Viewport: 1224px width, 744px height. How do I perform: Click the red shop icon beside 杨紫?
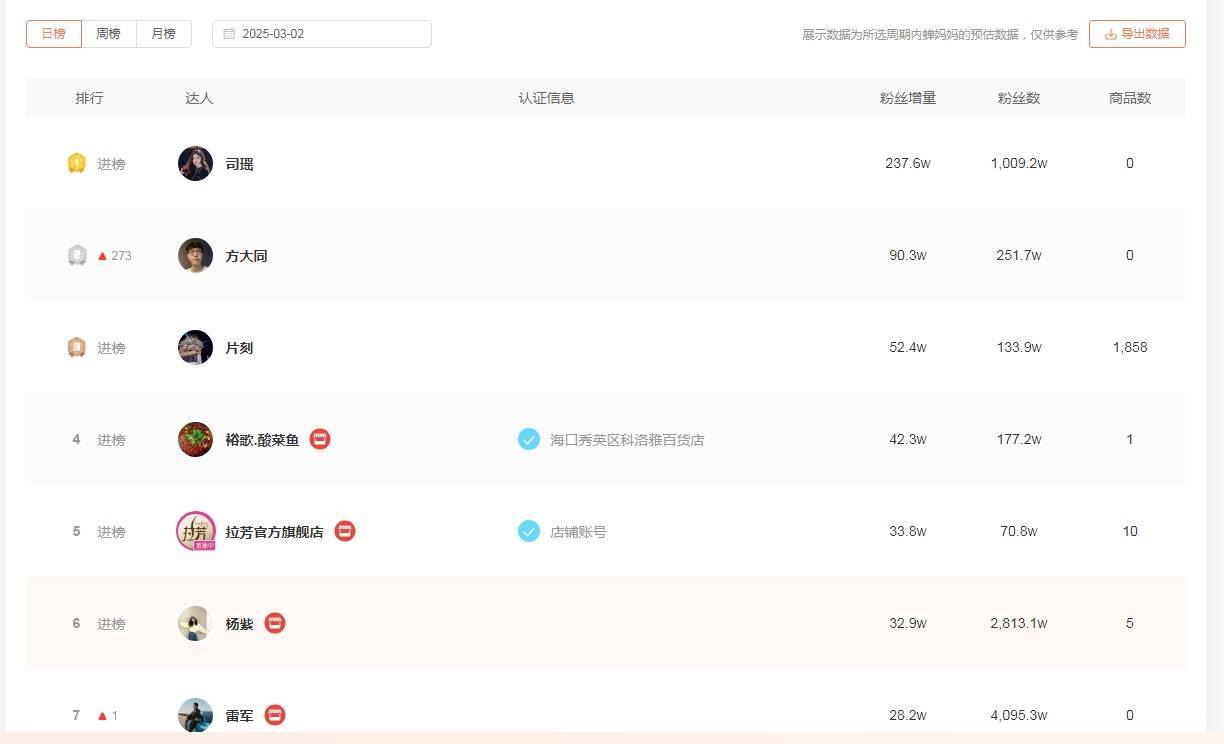pos(274,623)
